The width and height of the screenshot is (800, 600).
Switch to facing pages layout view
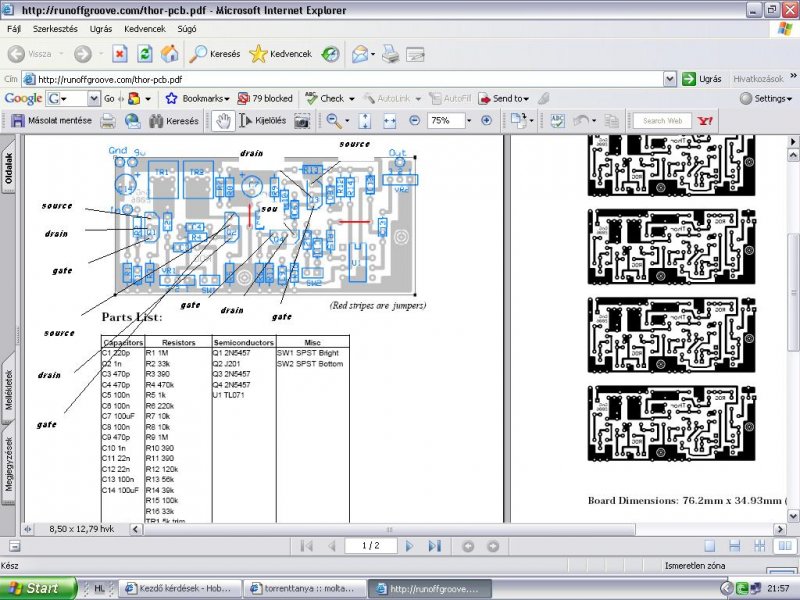[x=785, y=546]
